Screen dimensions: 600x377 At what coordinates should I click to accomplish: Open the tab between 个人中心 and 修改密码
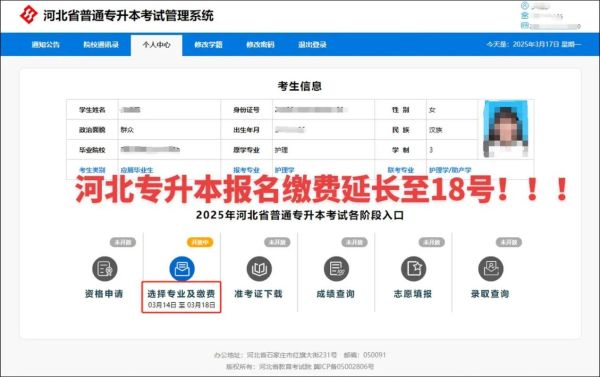tap(208, 45)
